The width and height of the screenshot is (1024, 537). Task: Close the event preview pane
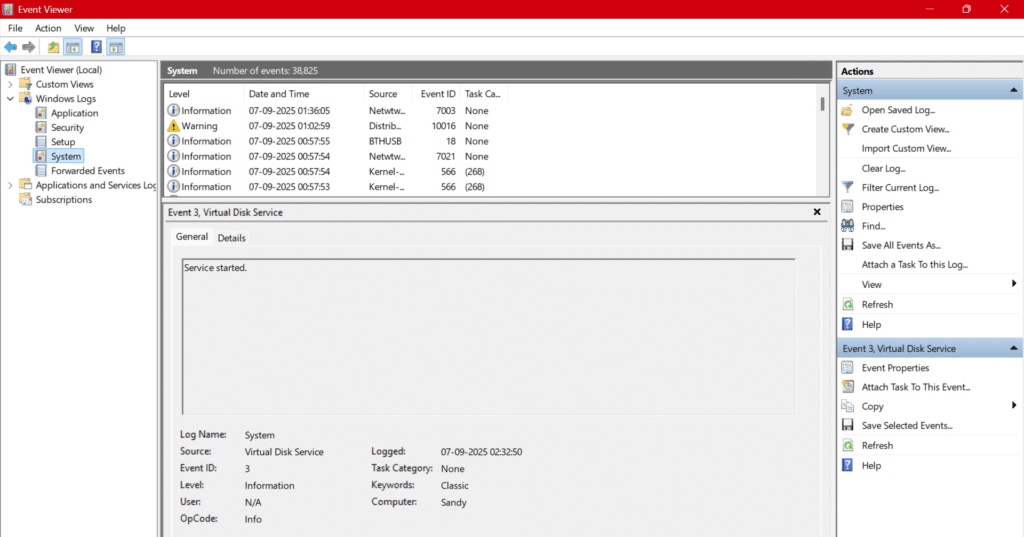coord(816,212)
